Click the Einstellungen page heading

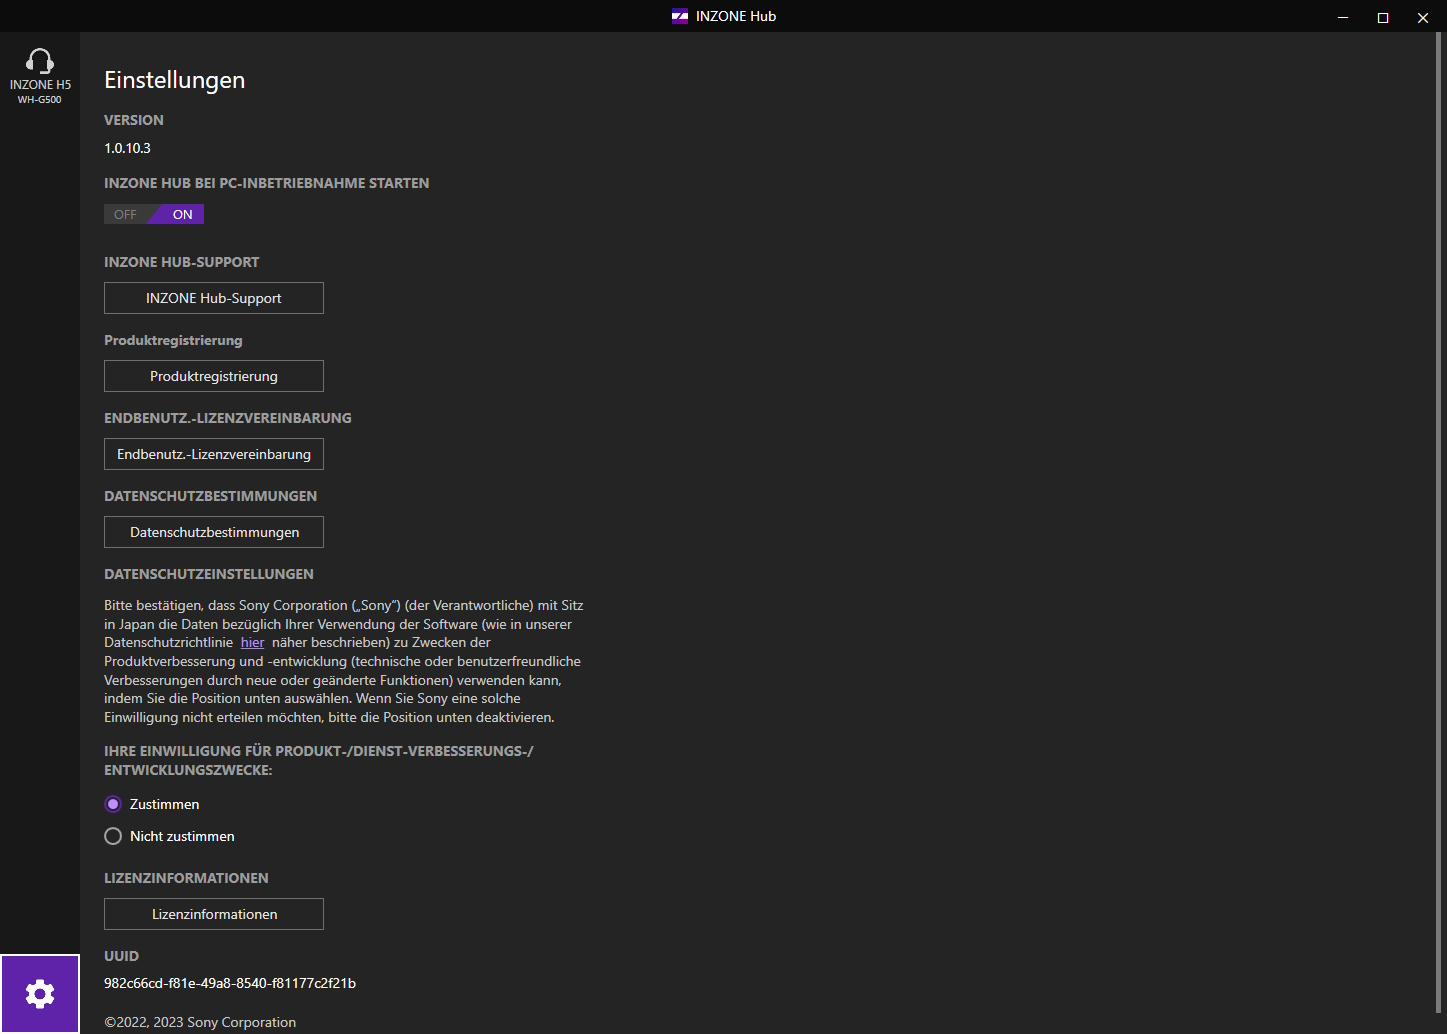coord(175,80)
